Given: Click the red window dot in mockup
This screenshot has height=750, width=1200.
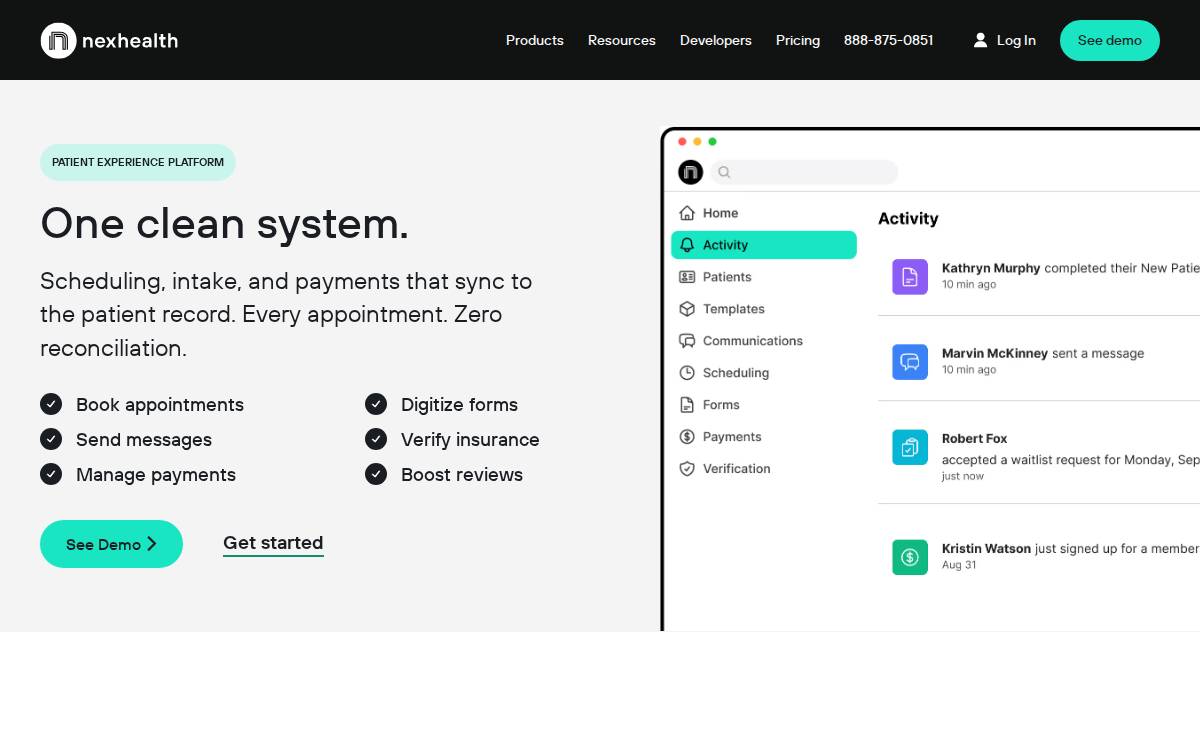Looking at the screenshot, I should [682, 142].
